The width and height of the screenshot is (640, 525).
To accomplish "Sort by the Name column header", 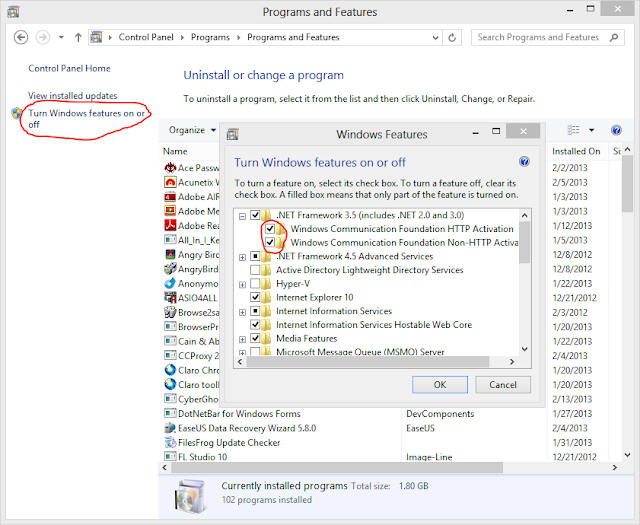I will click(175, 151).
